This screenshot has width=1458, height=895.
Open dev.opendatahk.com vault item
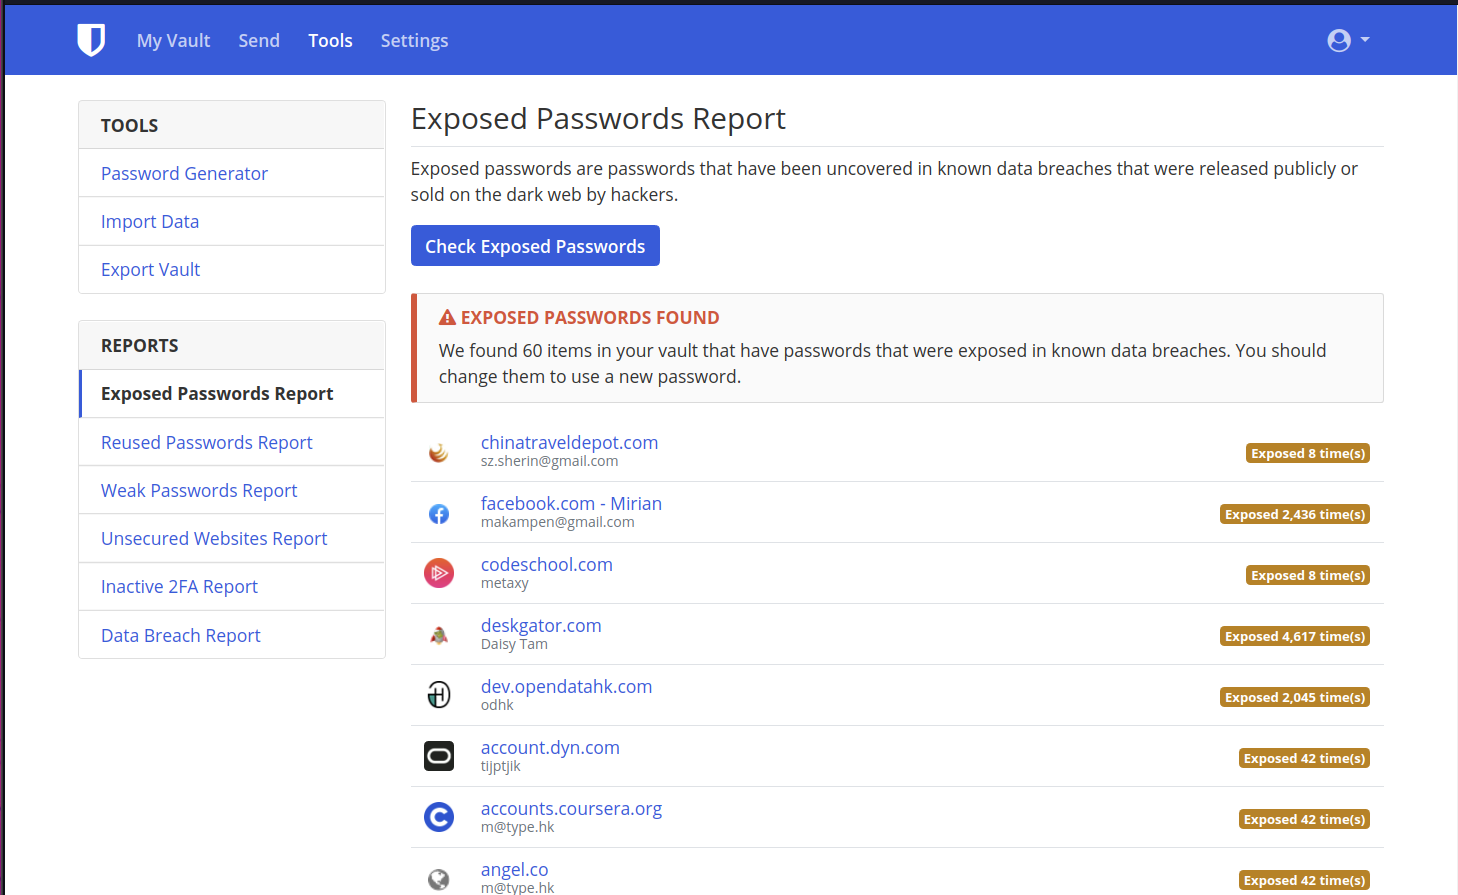[566, 686]
